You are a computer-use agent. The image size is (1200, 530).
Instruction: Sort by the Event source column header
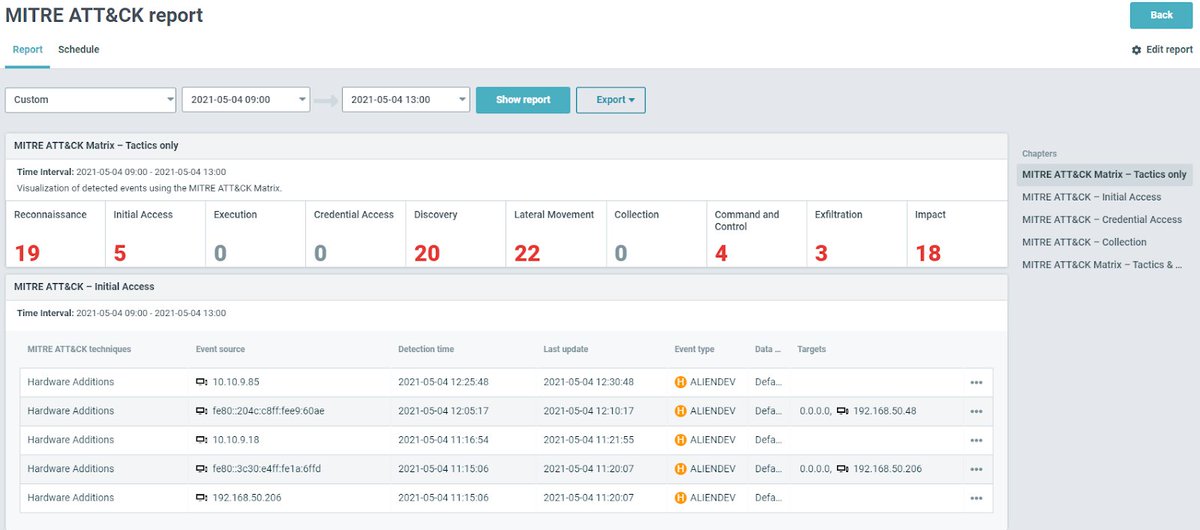[220, 350]
